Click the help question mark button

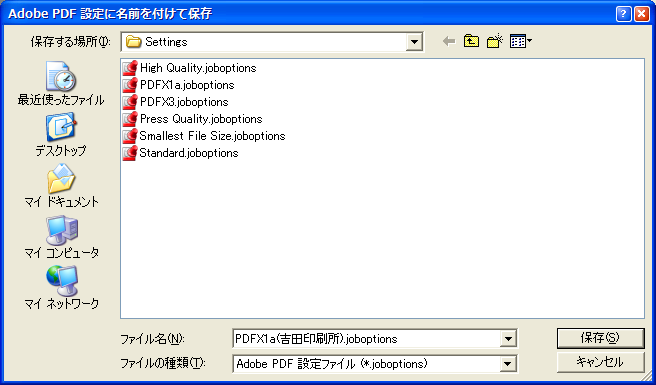click(623, 15)
